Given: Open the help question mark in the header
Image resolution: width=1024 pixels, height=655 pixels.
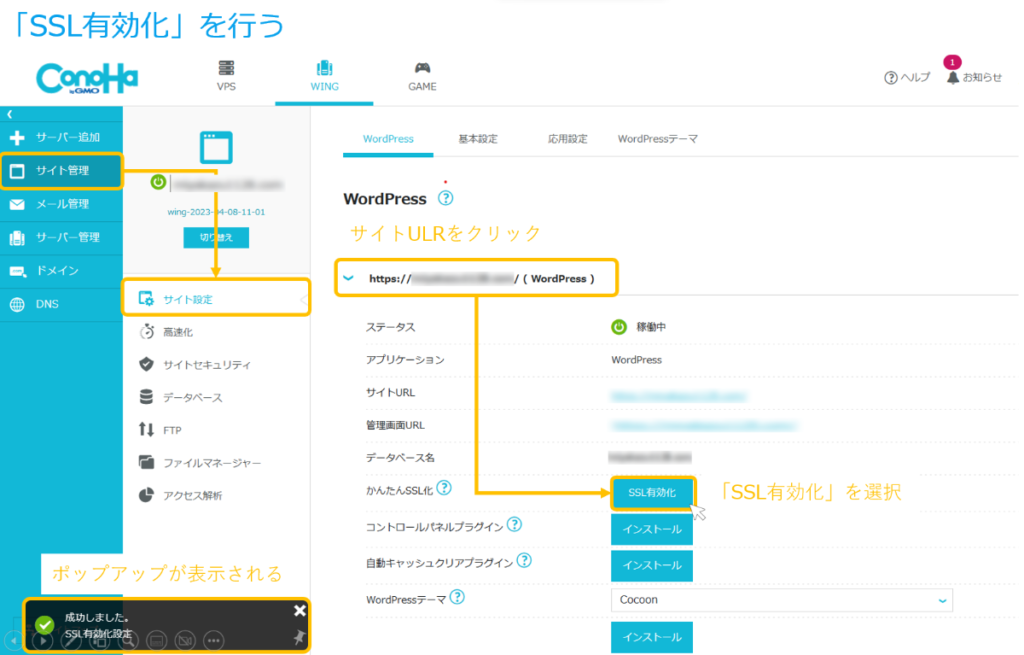Looking at the screenshot, I should [x=891, y=78].
